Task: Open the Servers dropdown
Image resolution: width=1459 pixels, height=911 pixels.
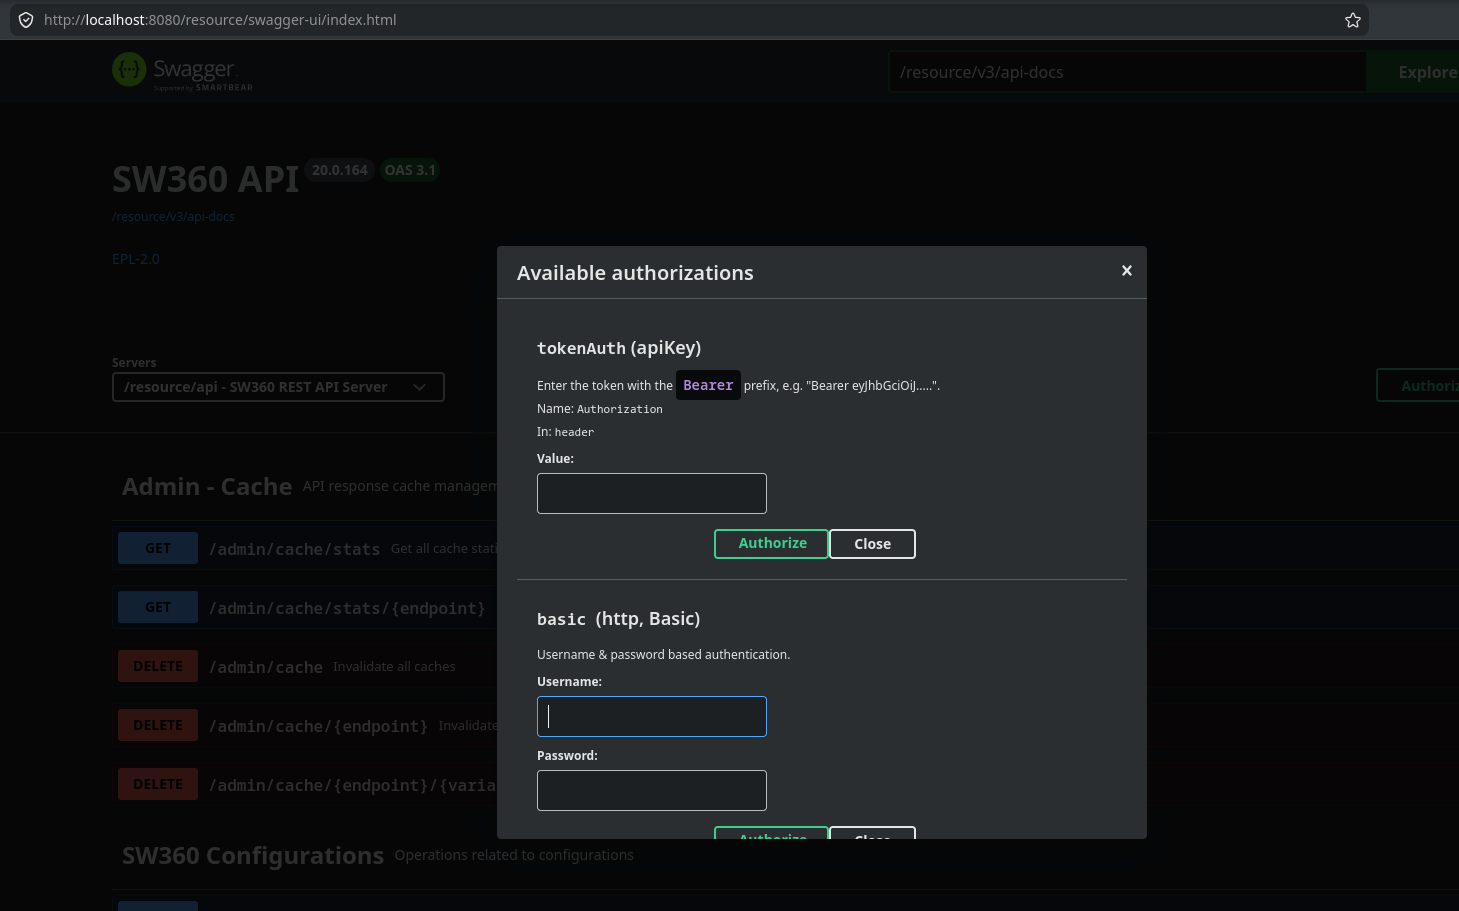Action: (278, 387)
